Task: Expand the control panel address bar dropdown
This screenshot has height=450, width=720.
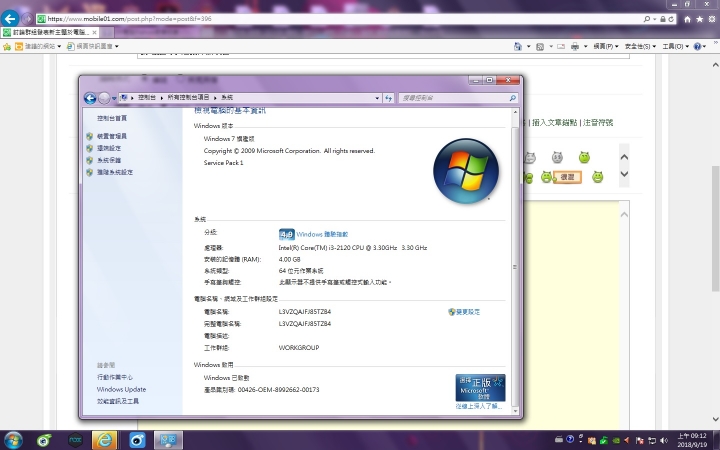Action: click(377, 98)
